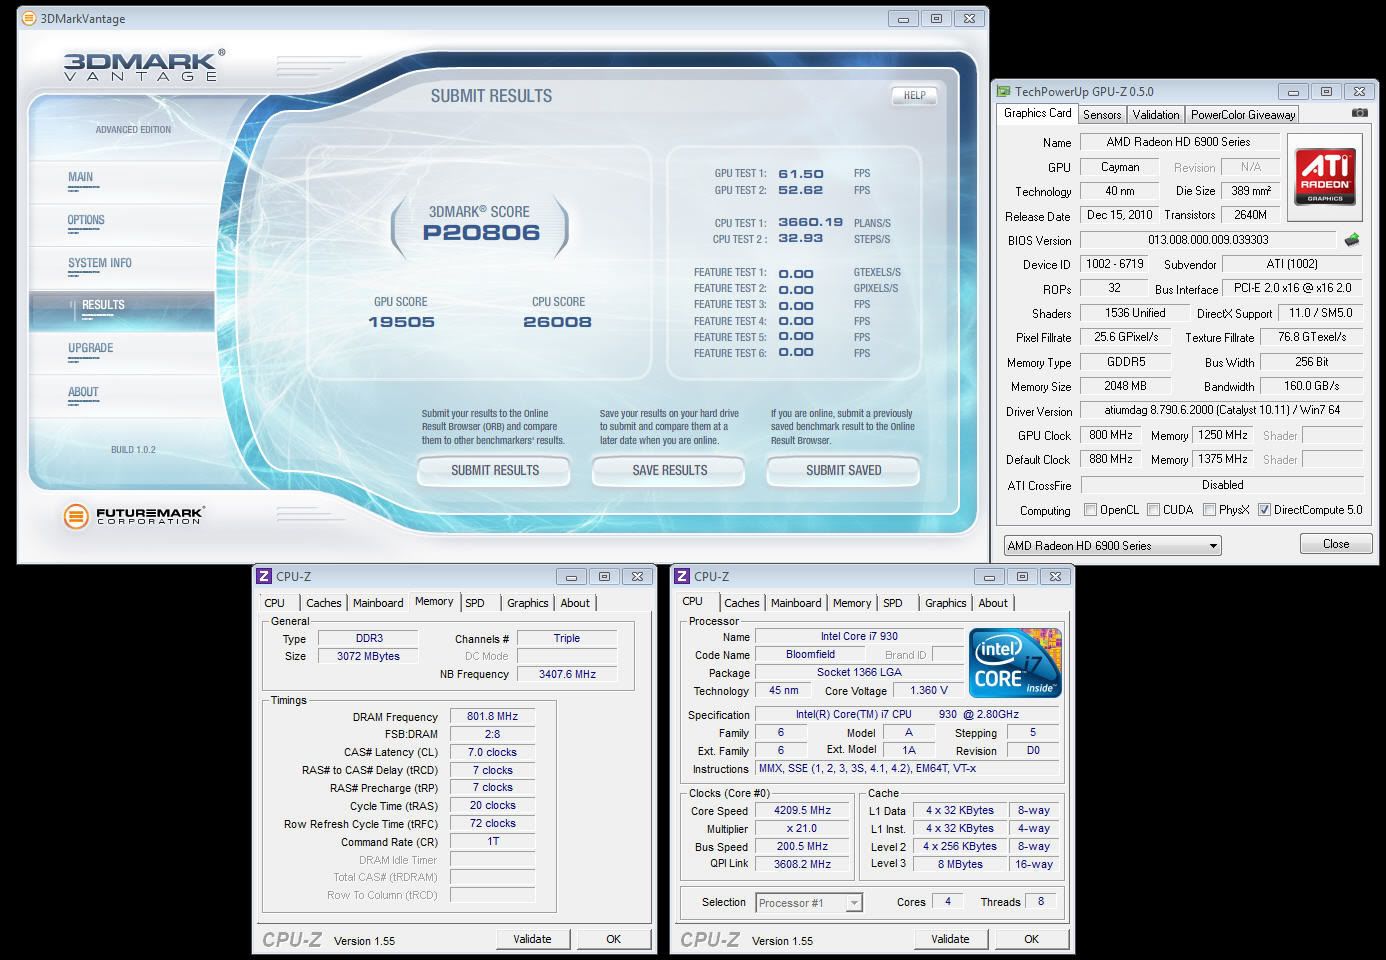The width and height of the screenshot is (1386, 960).
Task: Toggle the PhysX checkbox
Action: point(1209,510)
